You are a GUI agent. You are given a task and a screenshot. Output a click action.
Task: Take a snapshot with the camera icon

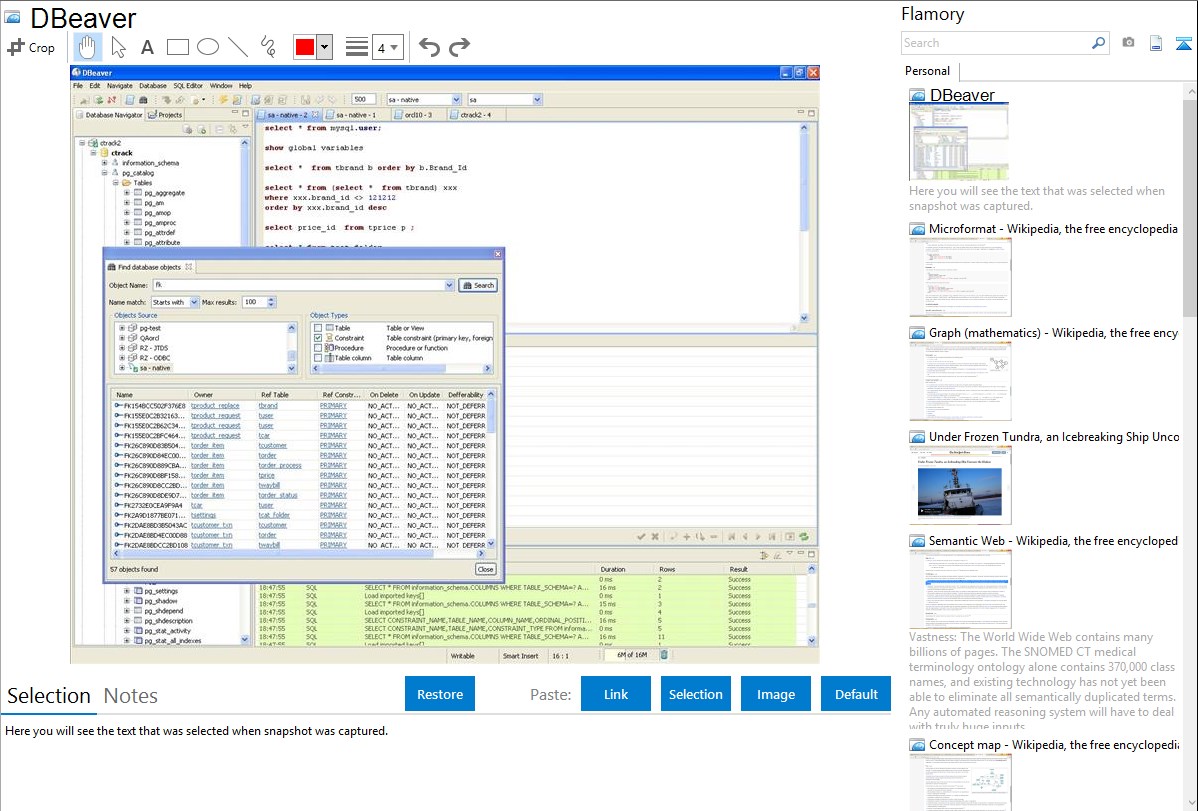pyautogui.click(x=1128, y=43)
